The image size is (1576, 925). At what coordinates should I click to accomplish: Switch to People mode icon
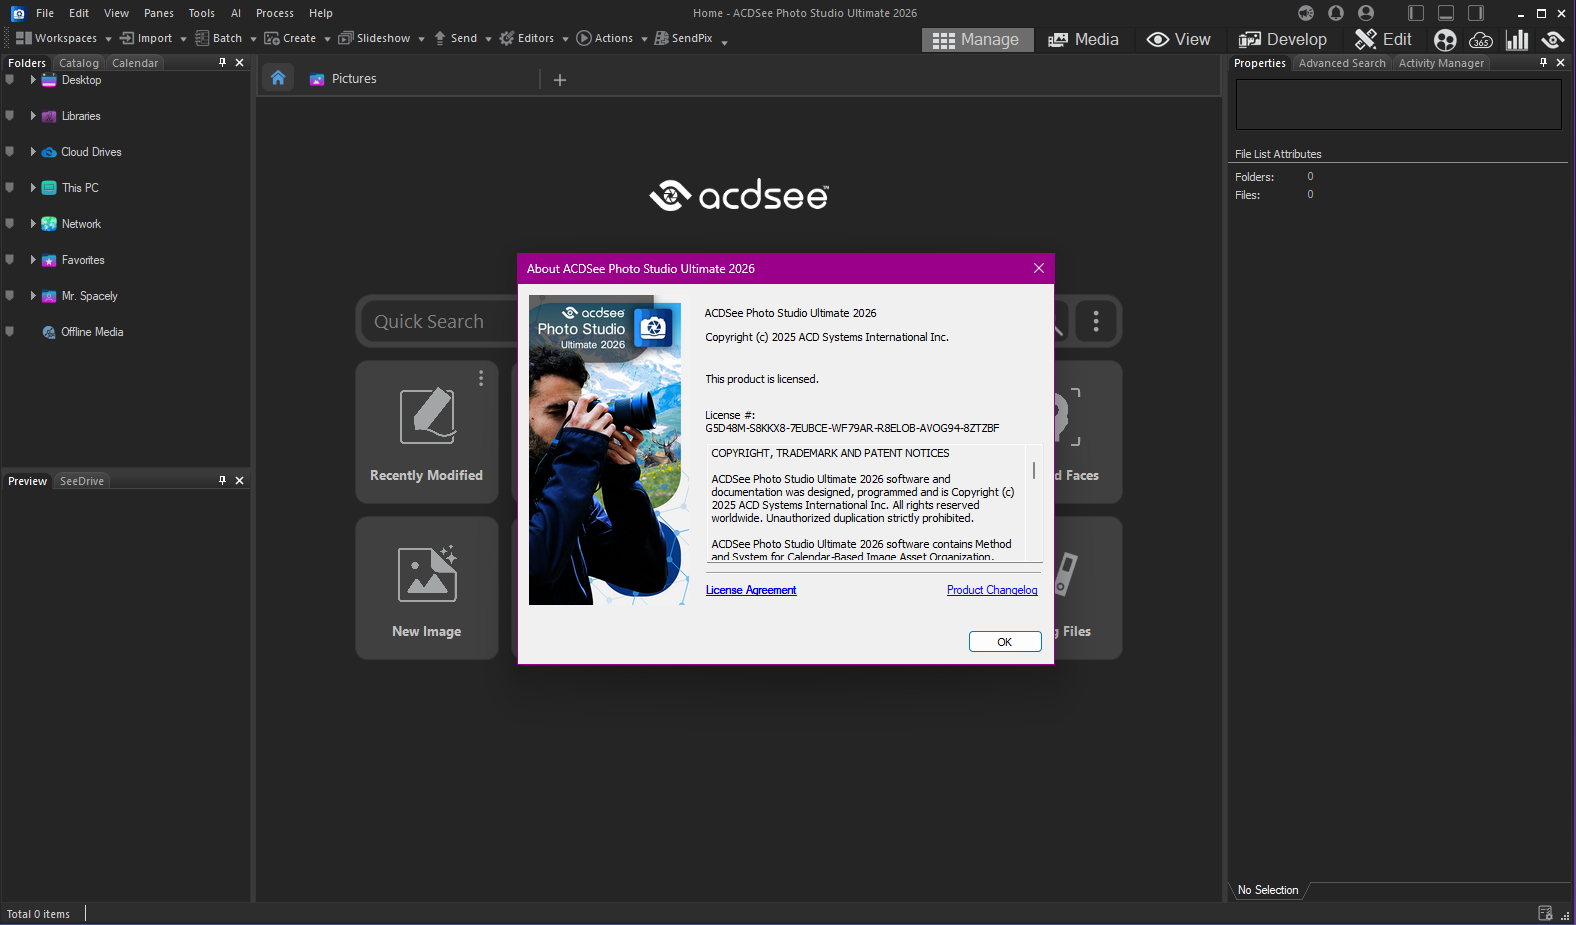(x=1445, y=40)
